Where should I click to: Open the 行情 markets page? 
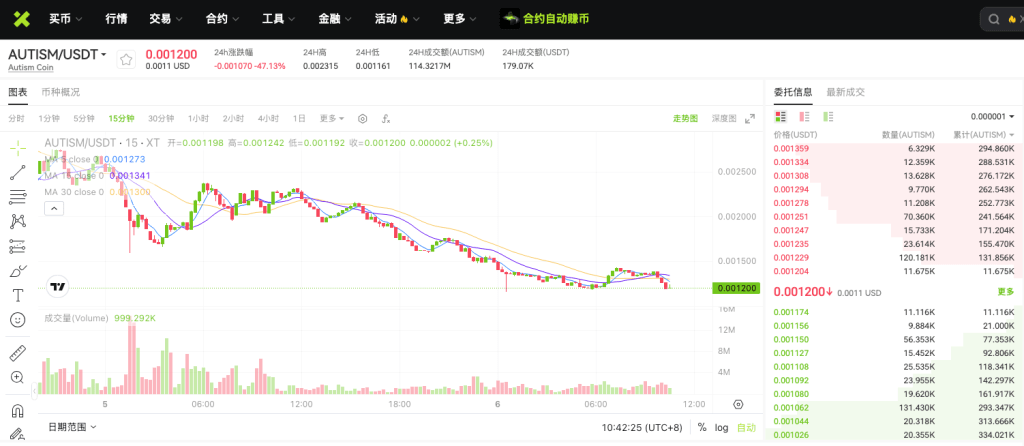pyautogui.click(x=116, y=19)
